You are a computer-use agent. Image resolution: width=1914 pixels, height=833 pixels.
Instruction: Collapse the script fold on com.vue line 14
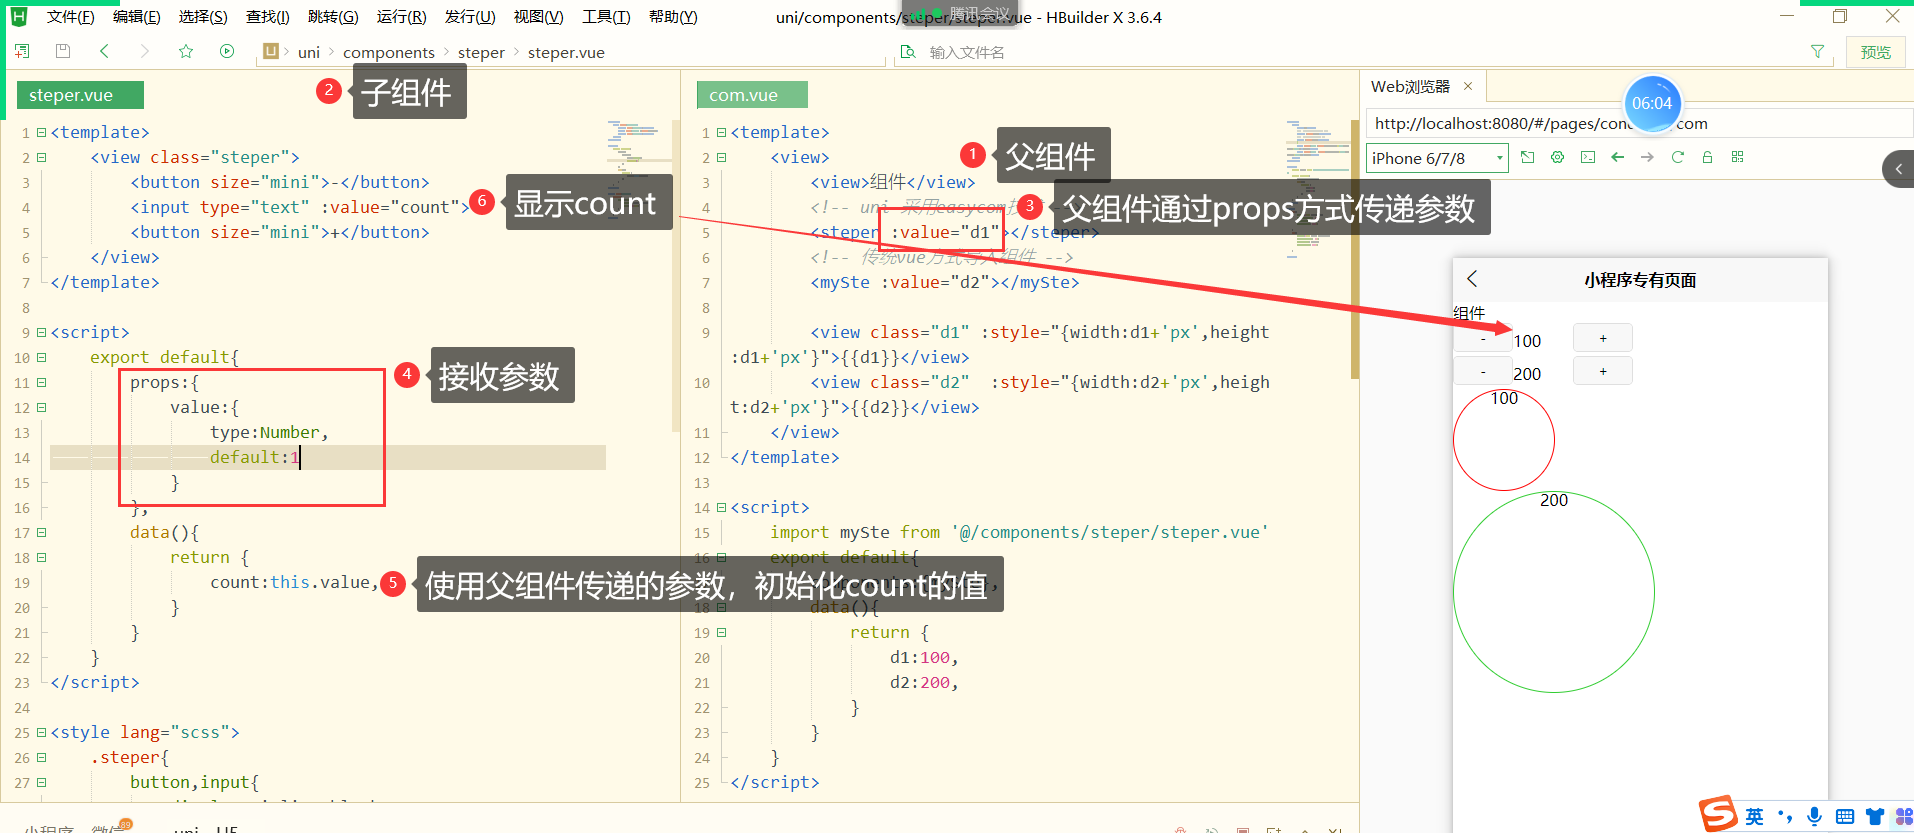[x=721, y=507]
